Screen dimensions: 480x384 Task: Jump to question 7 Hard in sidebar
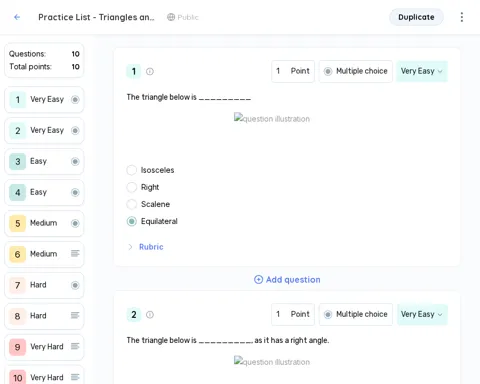click(x=44, y=285)
